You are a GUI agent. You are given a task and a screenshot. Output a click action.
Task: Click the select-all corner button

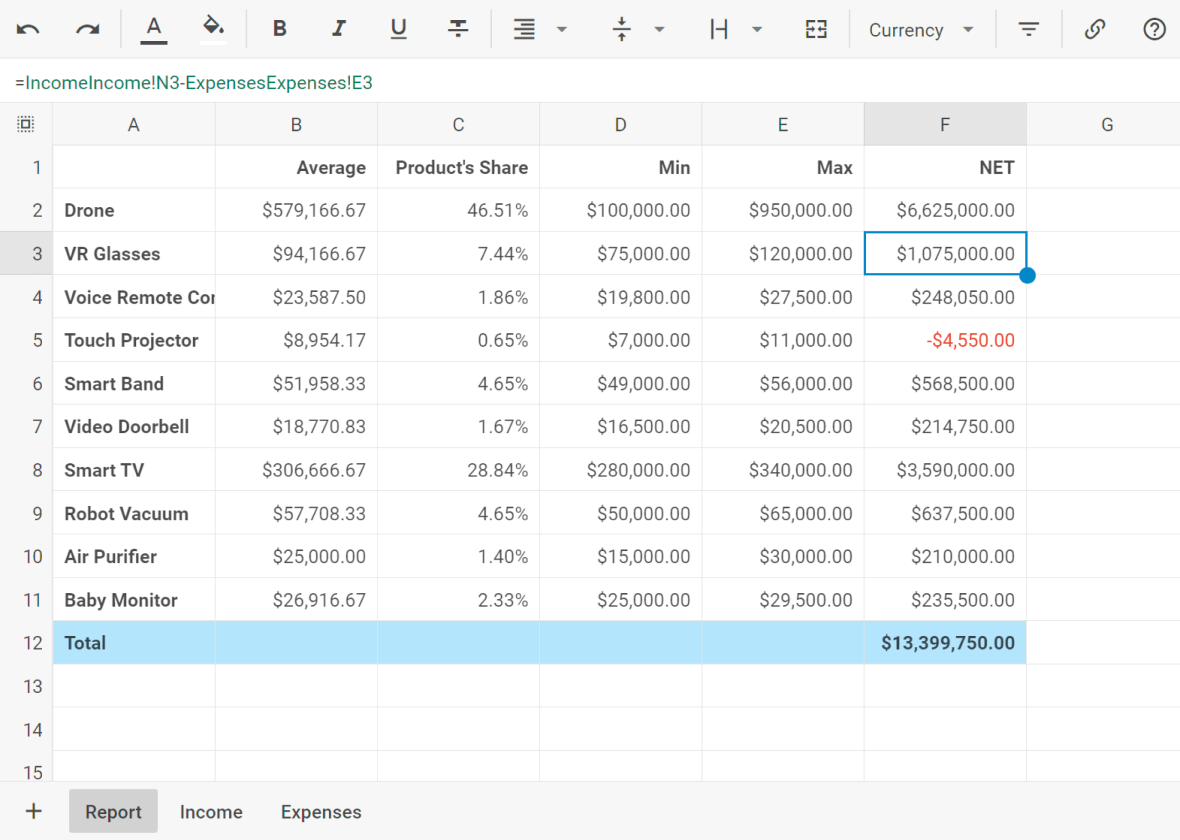pos(26,125)
